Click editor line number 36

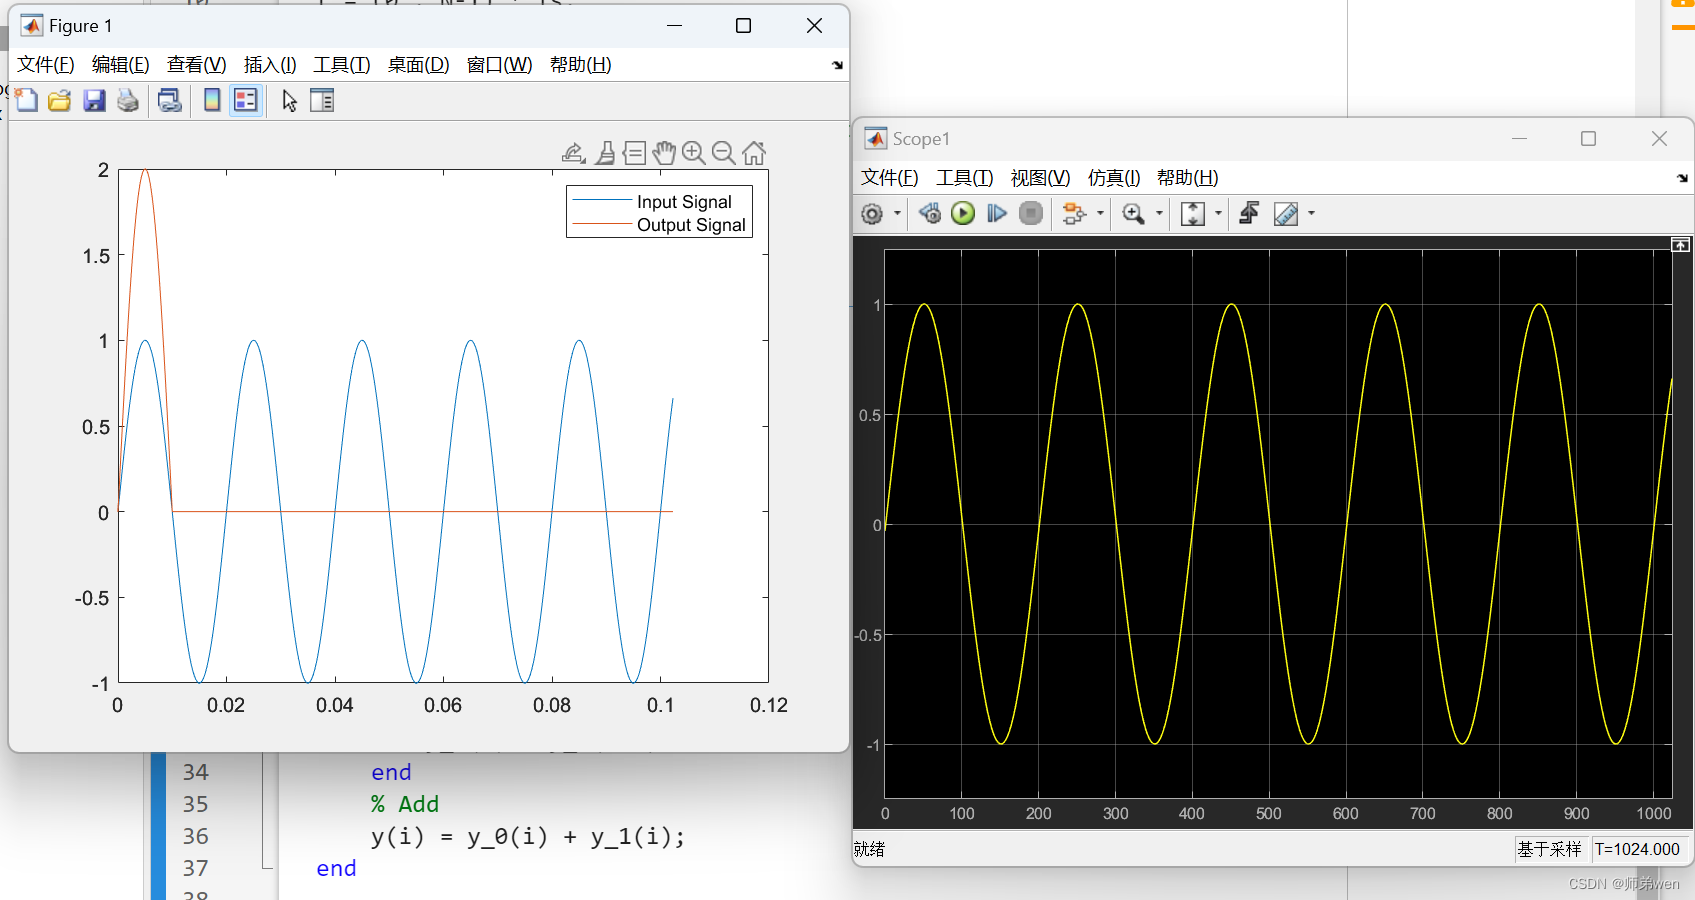coord(196,836)
